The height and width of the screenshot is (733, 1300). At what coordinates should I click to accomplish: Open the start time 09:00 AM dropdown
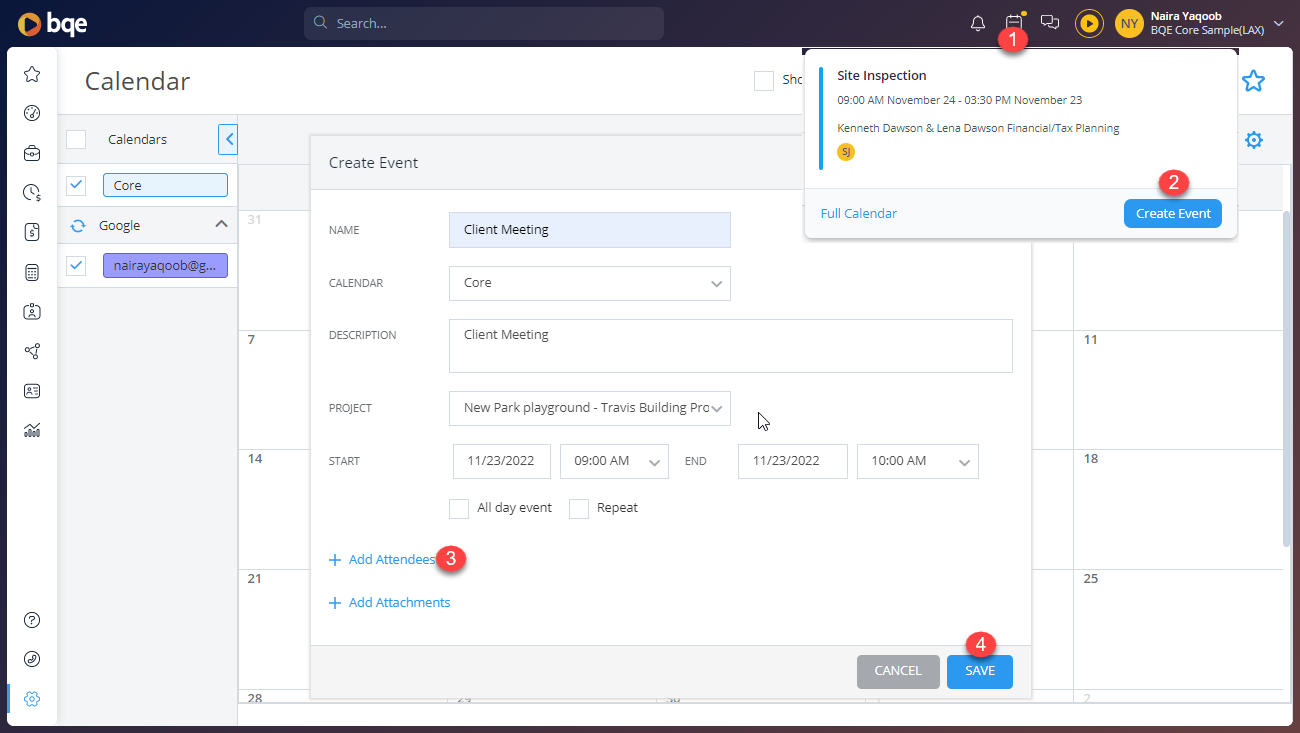[x=614, y=461]
